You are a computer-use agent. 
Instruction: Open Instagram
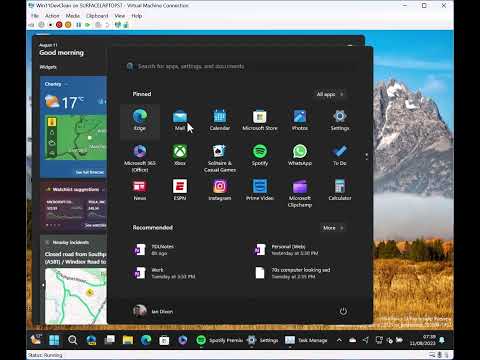coord(220,190)
